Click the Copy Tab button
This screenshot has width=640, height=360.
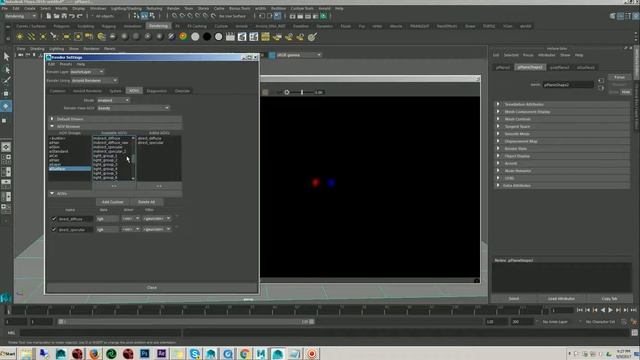(x=609, y=299)
